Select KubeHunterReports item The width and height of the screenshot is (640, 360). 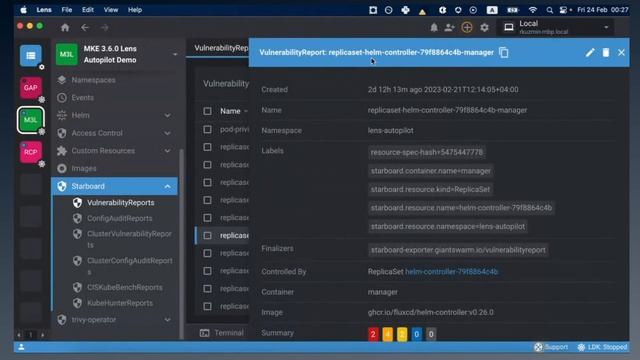tap(120, 303)
